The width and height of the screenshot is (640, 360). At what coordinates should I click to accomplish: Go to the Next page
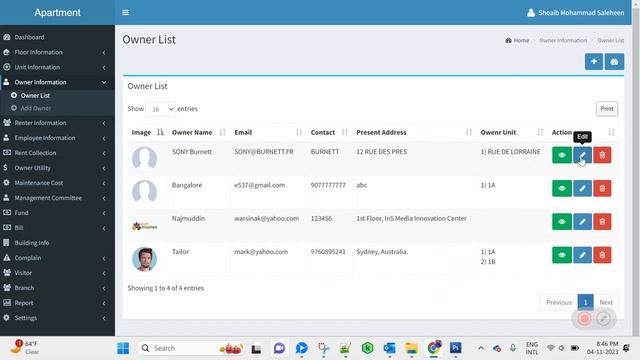(606, 302)
